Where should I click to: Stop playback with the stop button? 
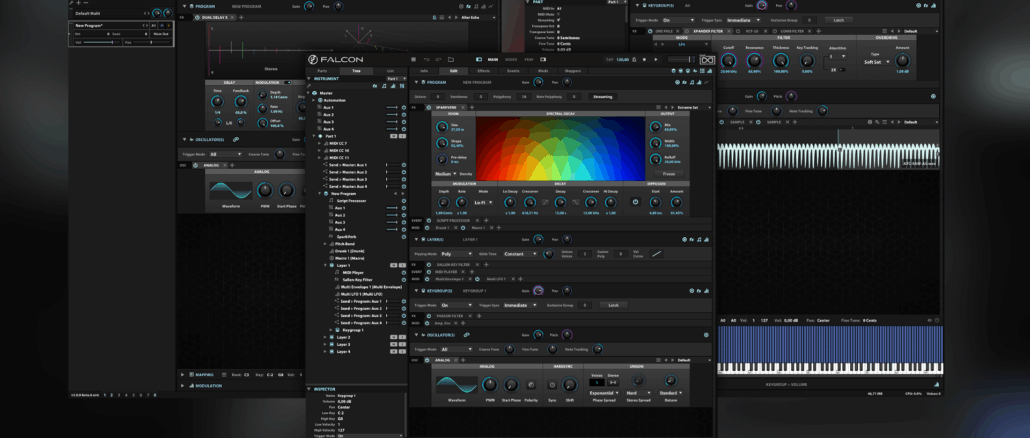(644, 59)
